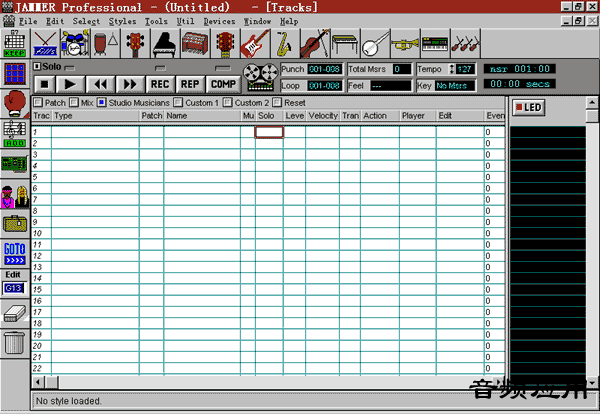Check the Reset checkbox

(277, 102)
